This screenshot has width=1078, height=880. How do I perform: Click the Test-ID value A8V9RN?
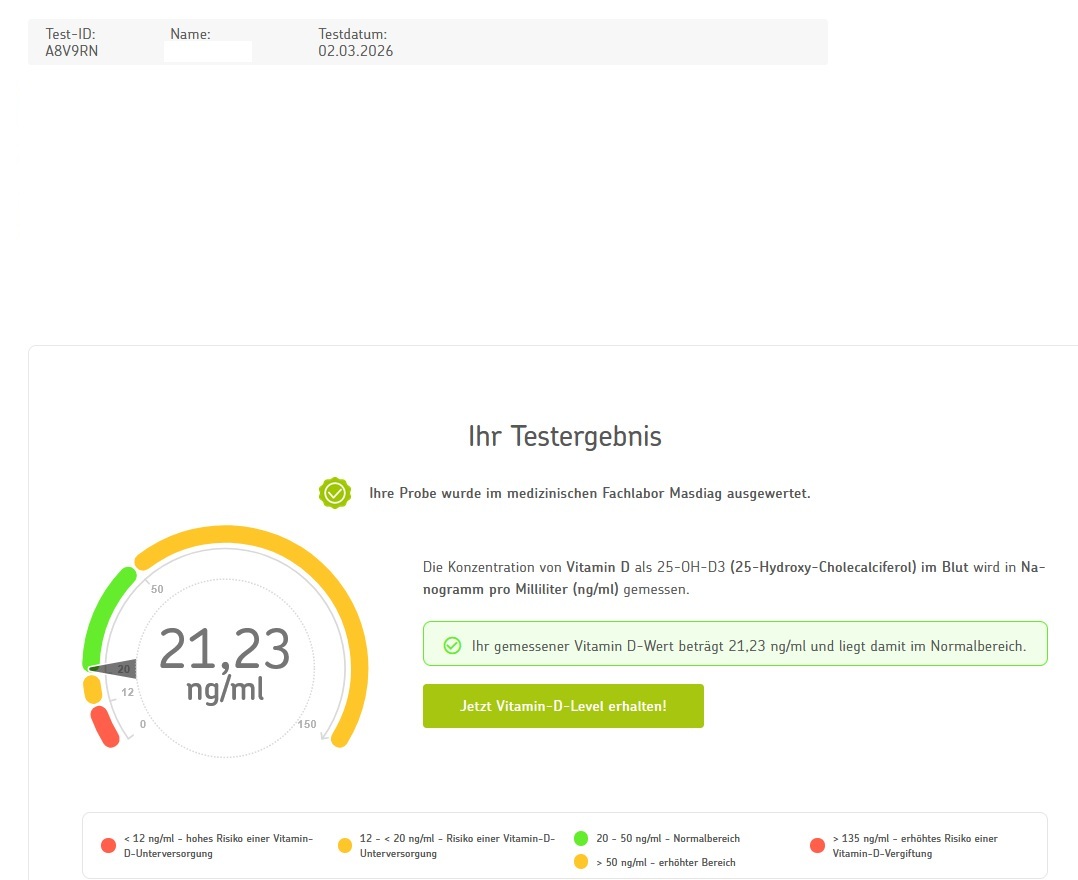pyautogui.click(x=72, y=51)
